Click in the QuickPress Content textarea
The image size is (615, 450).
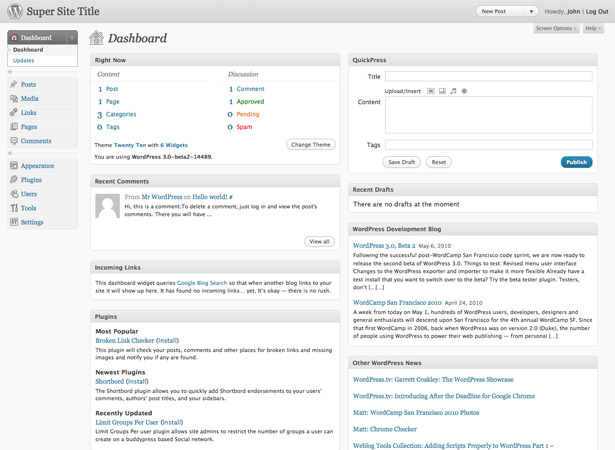[x=489, y=115]
